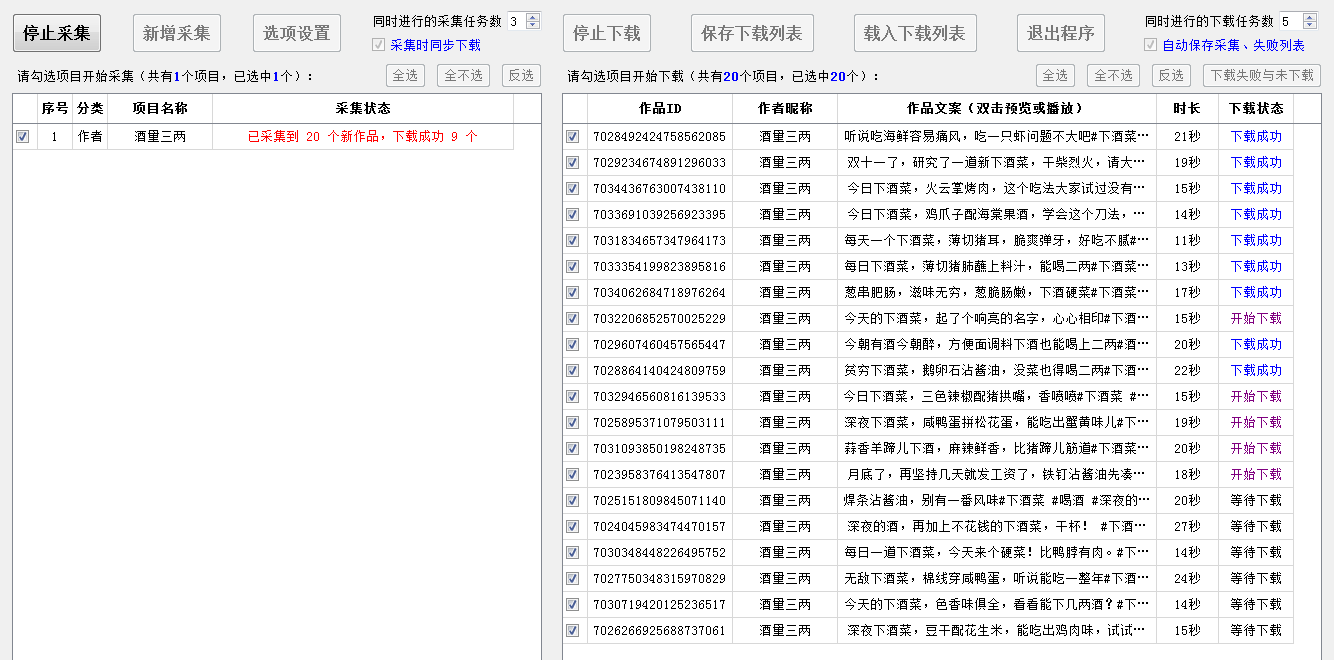Uncheck collection item 1 酒里三两 checkbox

(x=23, y=137)
